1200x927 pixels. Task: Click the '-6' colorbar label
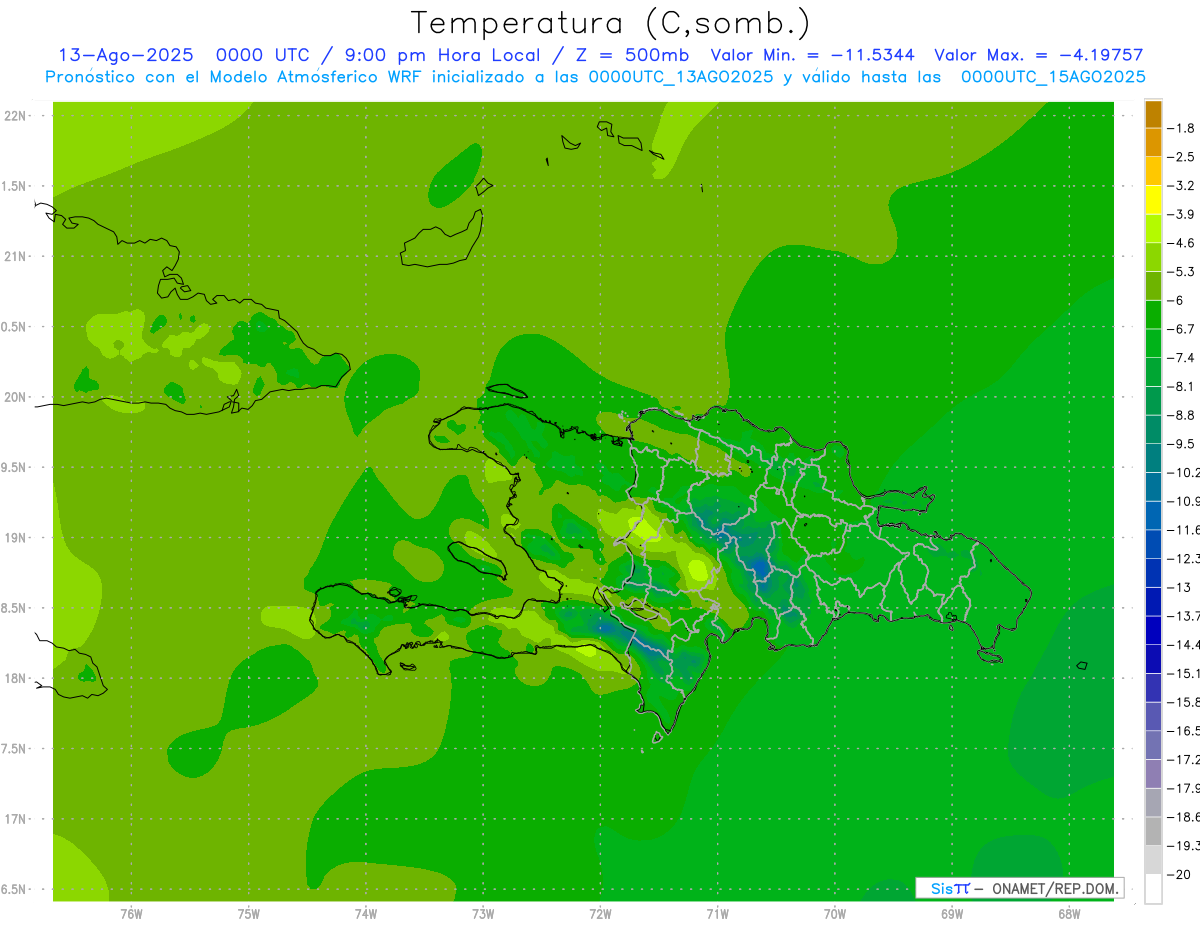click(1176, 301)
